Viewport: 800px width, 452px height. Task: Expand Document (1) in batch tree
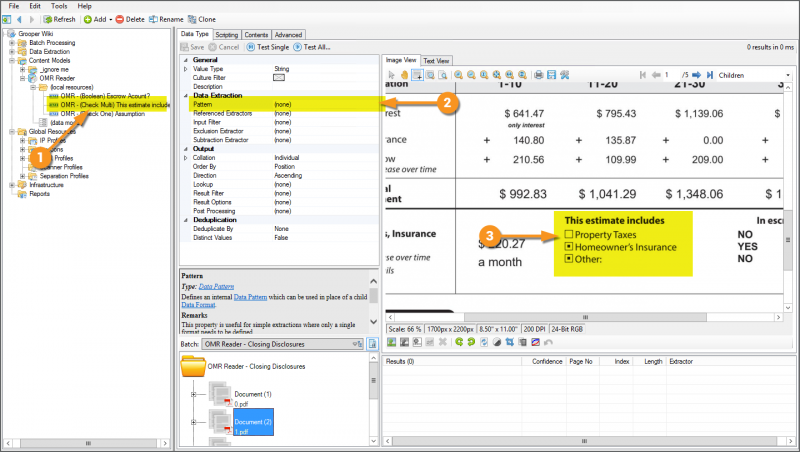pos(193,395)
